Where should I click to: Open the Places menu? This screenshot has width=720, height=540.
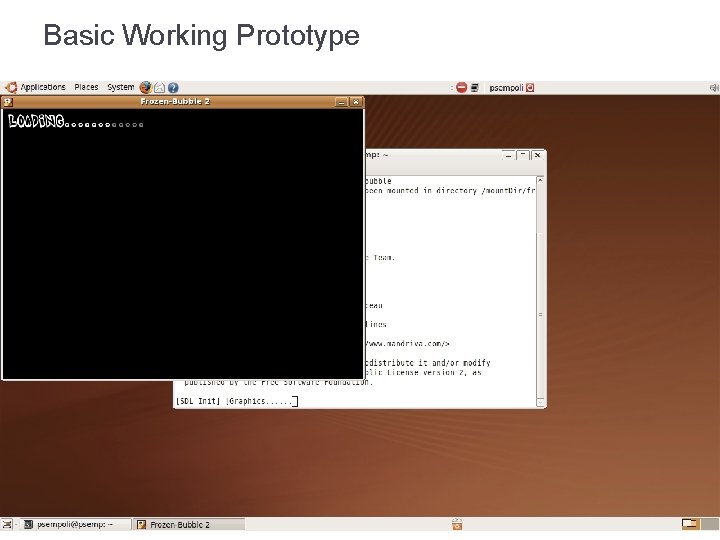tap(86, 87)
